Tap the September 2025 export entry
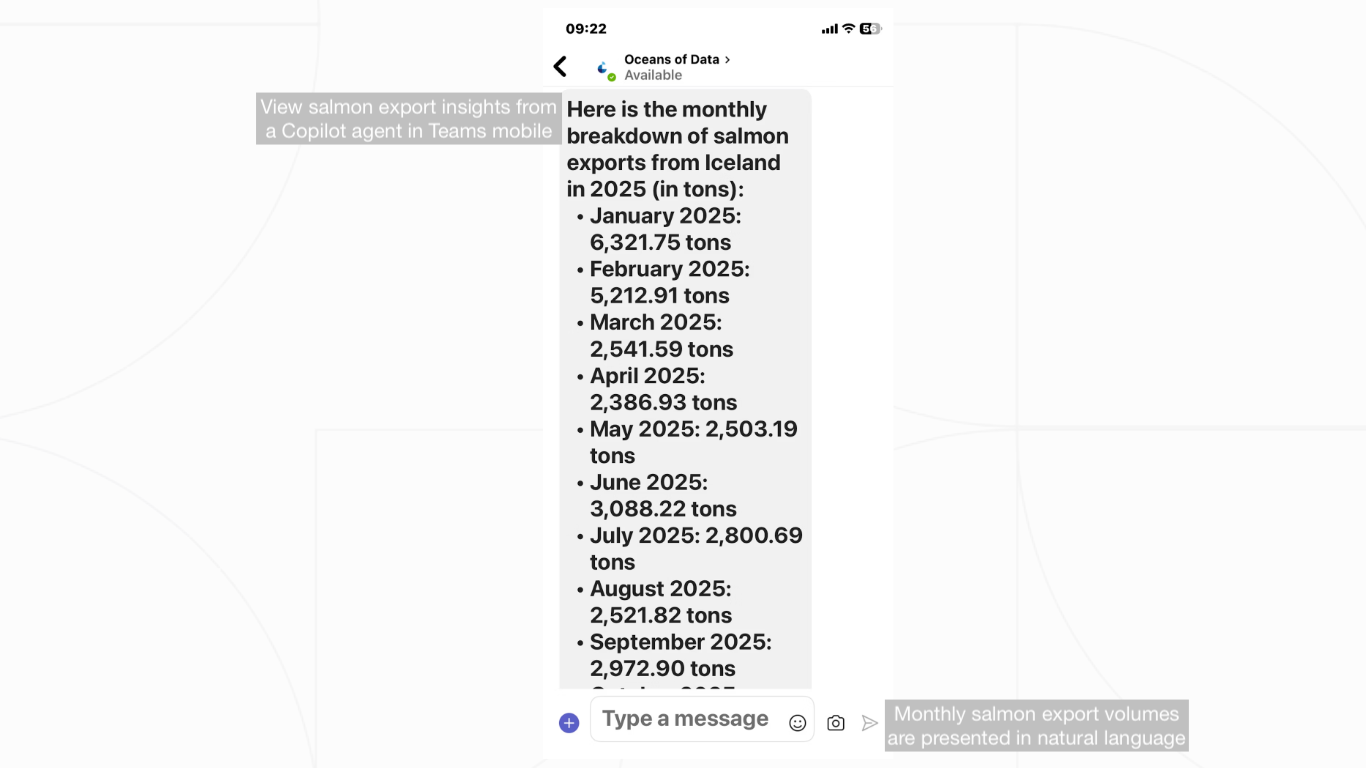1366x768 pixels. (681, 655)
